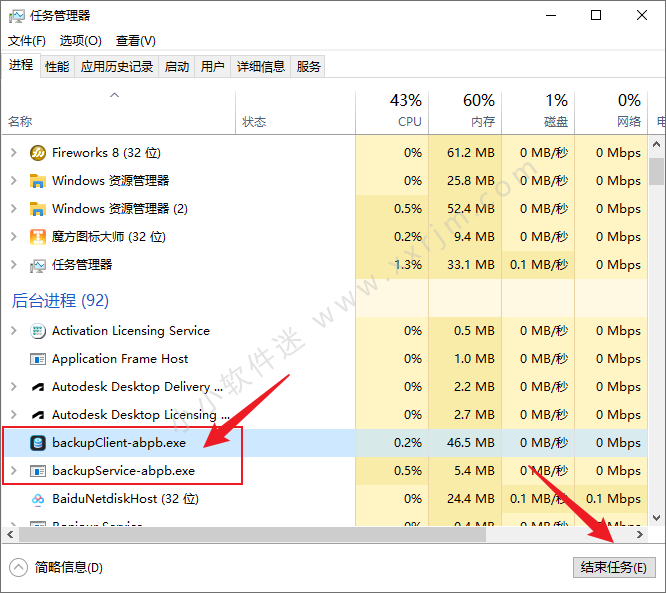The image size is (666, 593).
Task: Open the 文件(F) menu
Action: point(27,41)
